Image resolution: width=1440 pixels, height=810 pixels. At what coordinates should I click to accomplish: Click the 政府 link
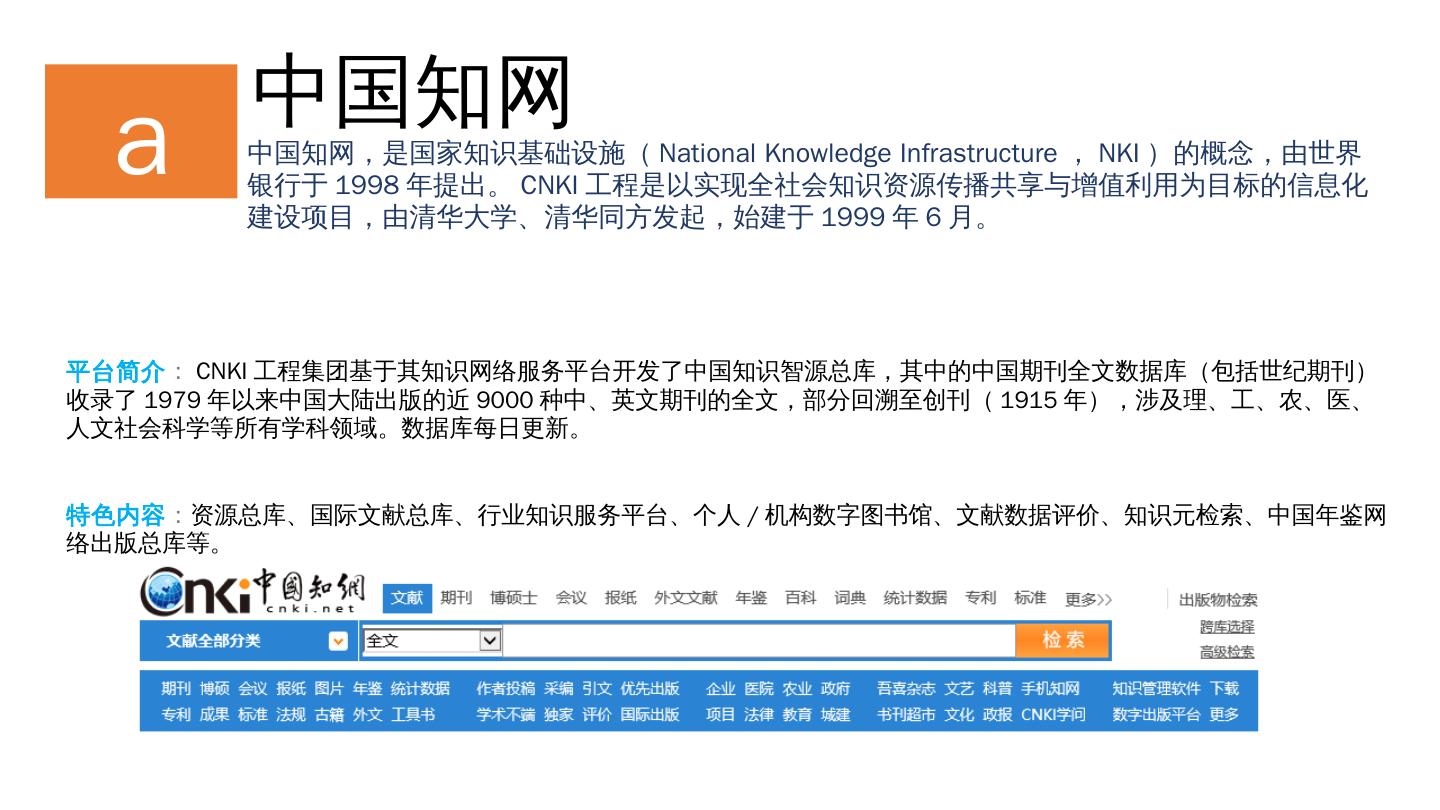click(x=836, y=688)
